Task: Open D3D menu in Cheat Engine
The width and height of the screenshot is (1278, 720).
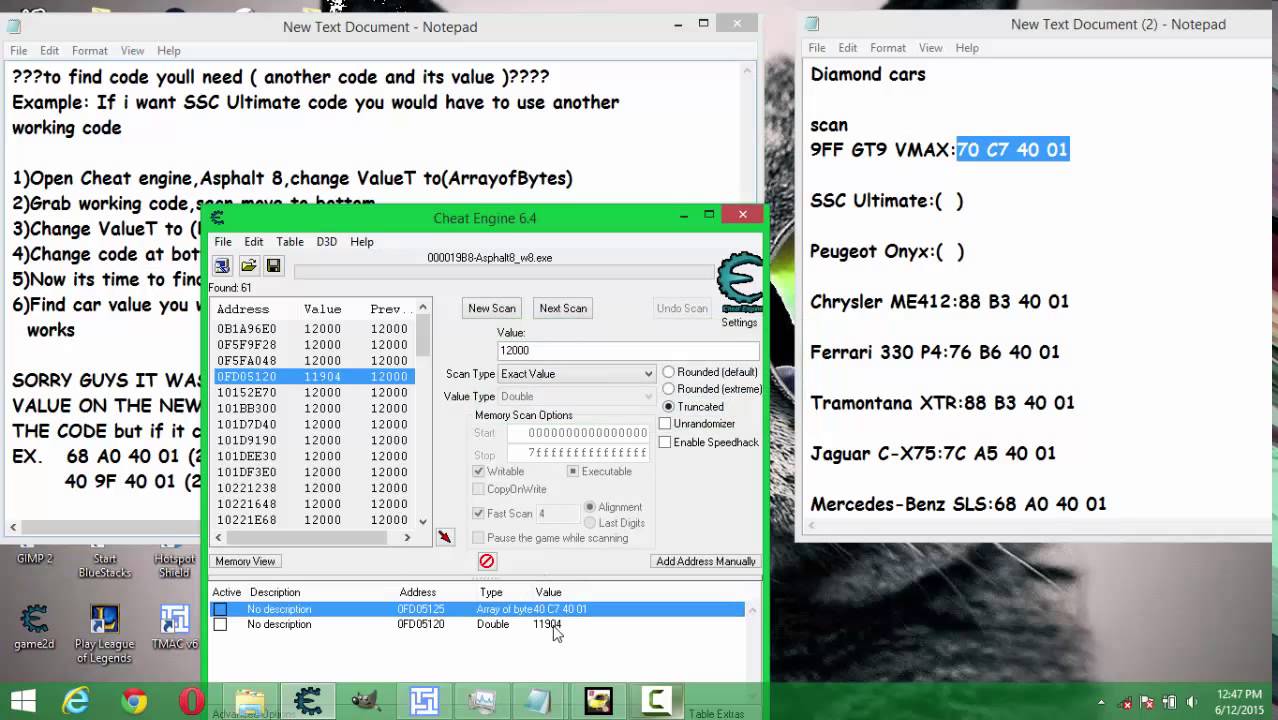Action: coord(327,241)
